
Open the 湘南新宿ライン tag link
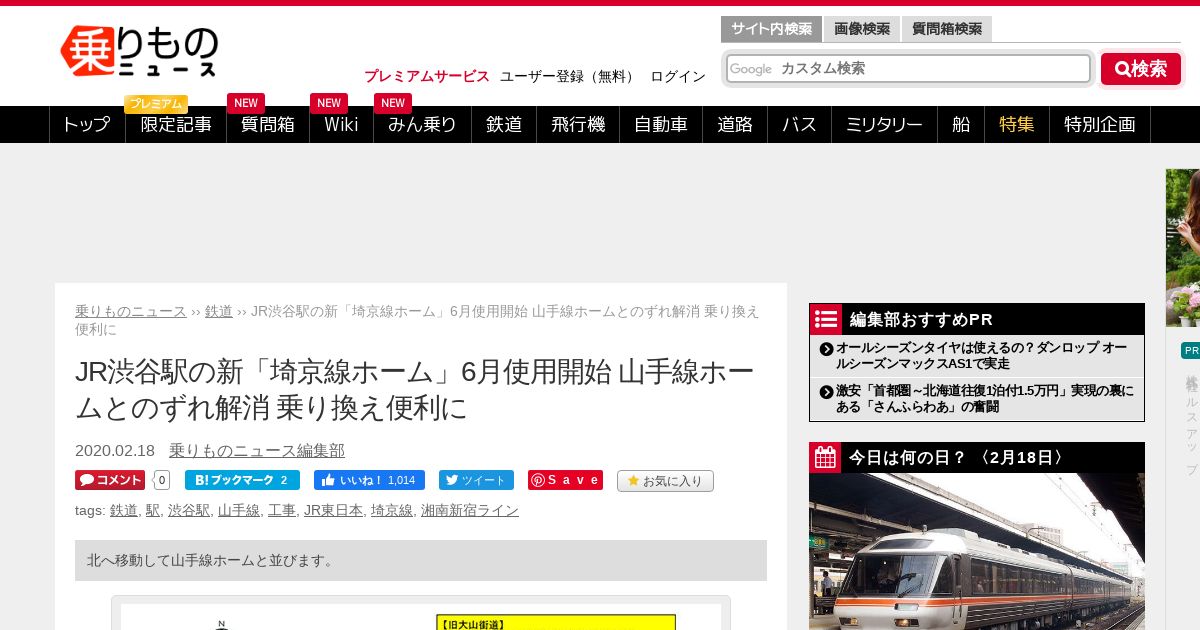pyautogui.click(x=470, y=510)
